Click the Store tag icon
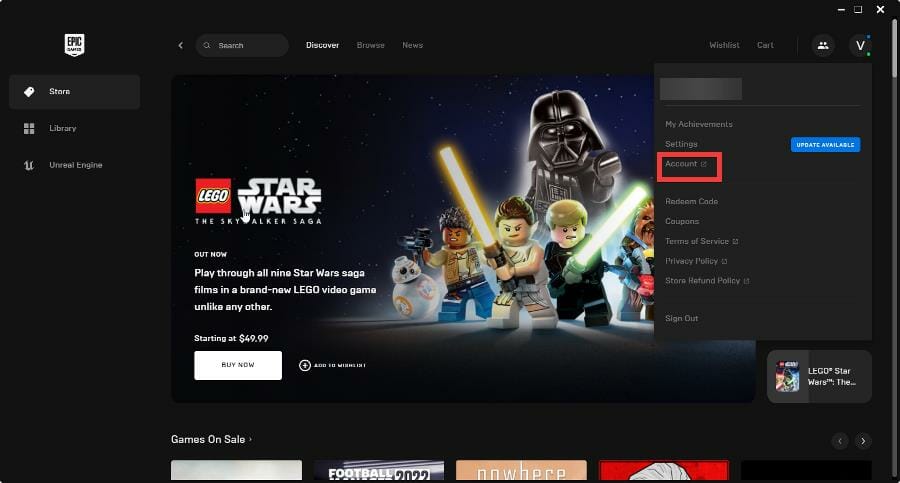900x483 pixels. pos(29,92)
